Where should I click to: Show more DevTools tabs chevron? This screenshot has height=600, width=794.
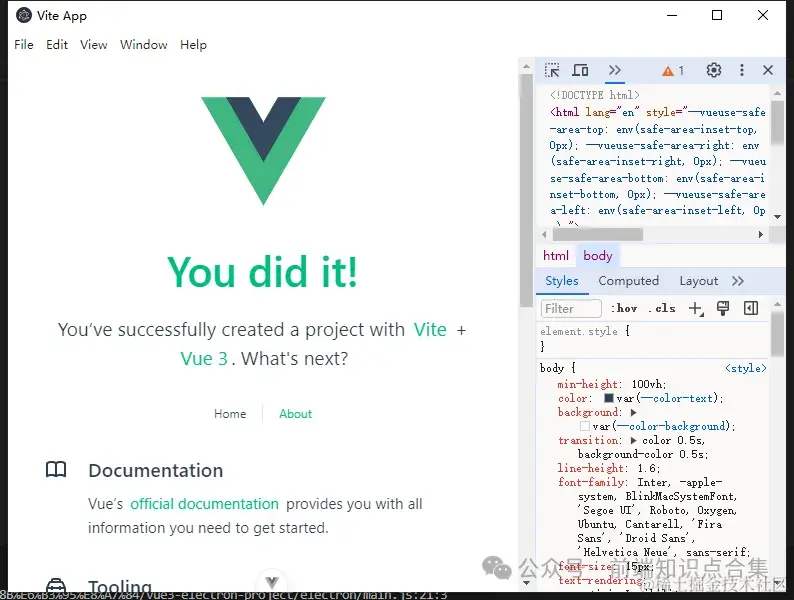tap(615, 70)
